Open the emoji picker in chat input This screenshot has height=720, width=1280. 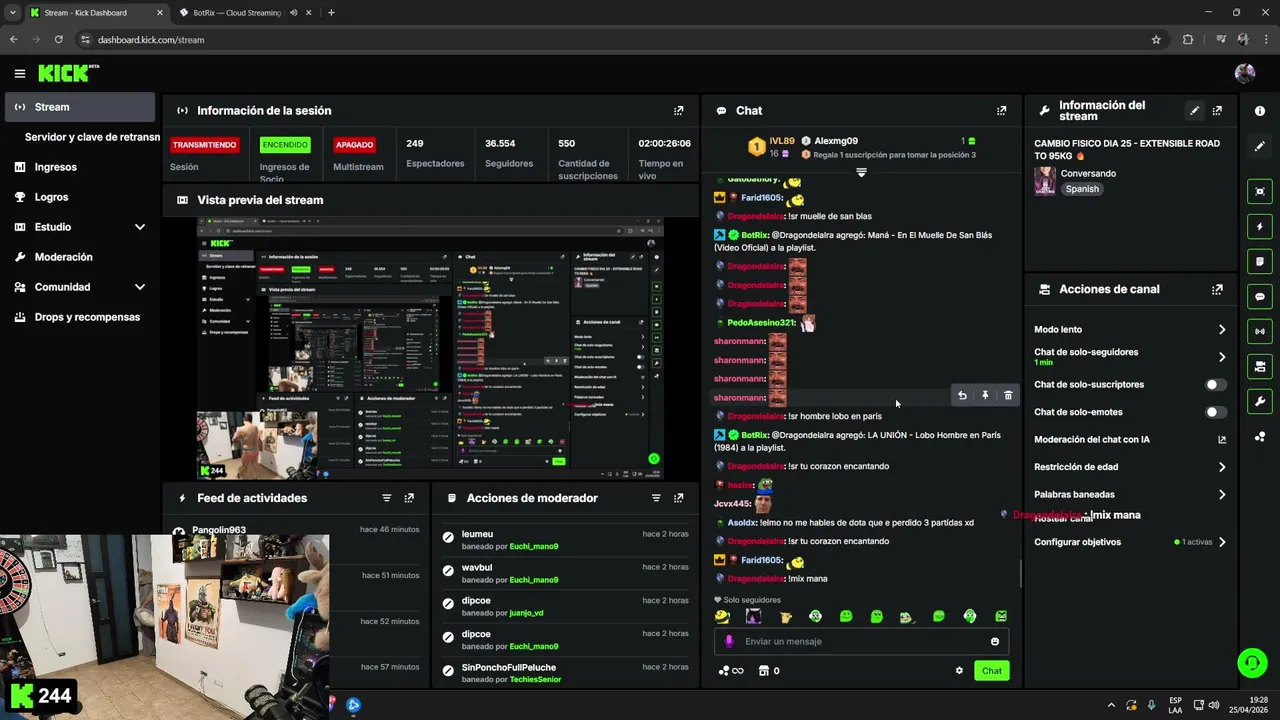tap(994, 642)
